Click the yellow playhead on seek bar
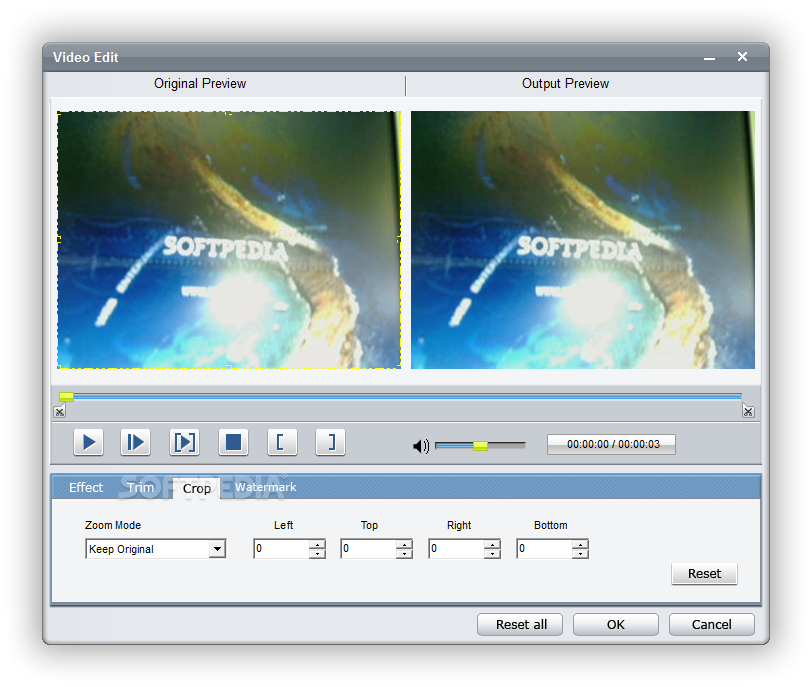 [x=66, y=397]
